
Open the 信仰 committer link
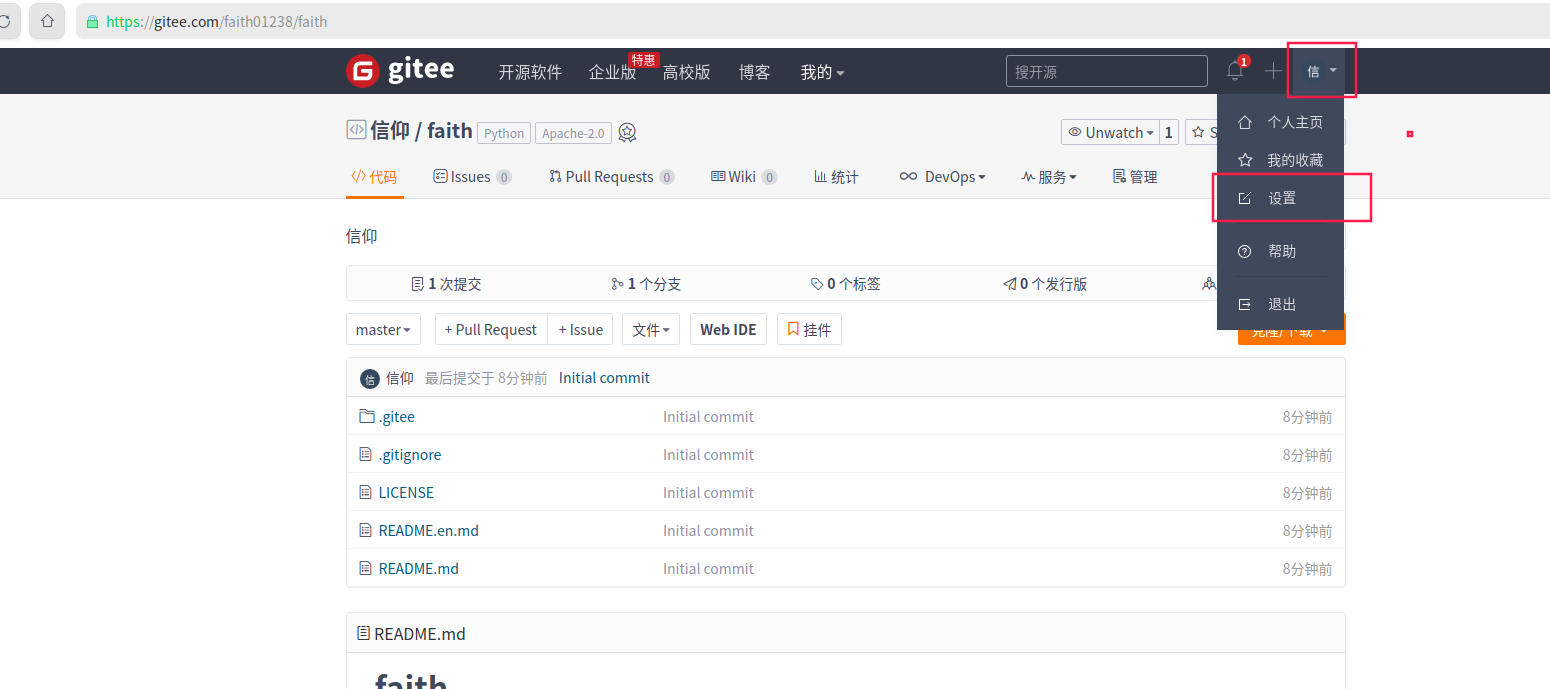(400, 378)
